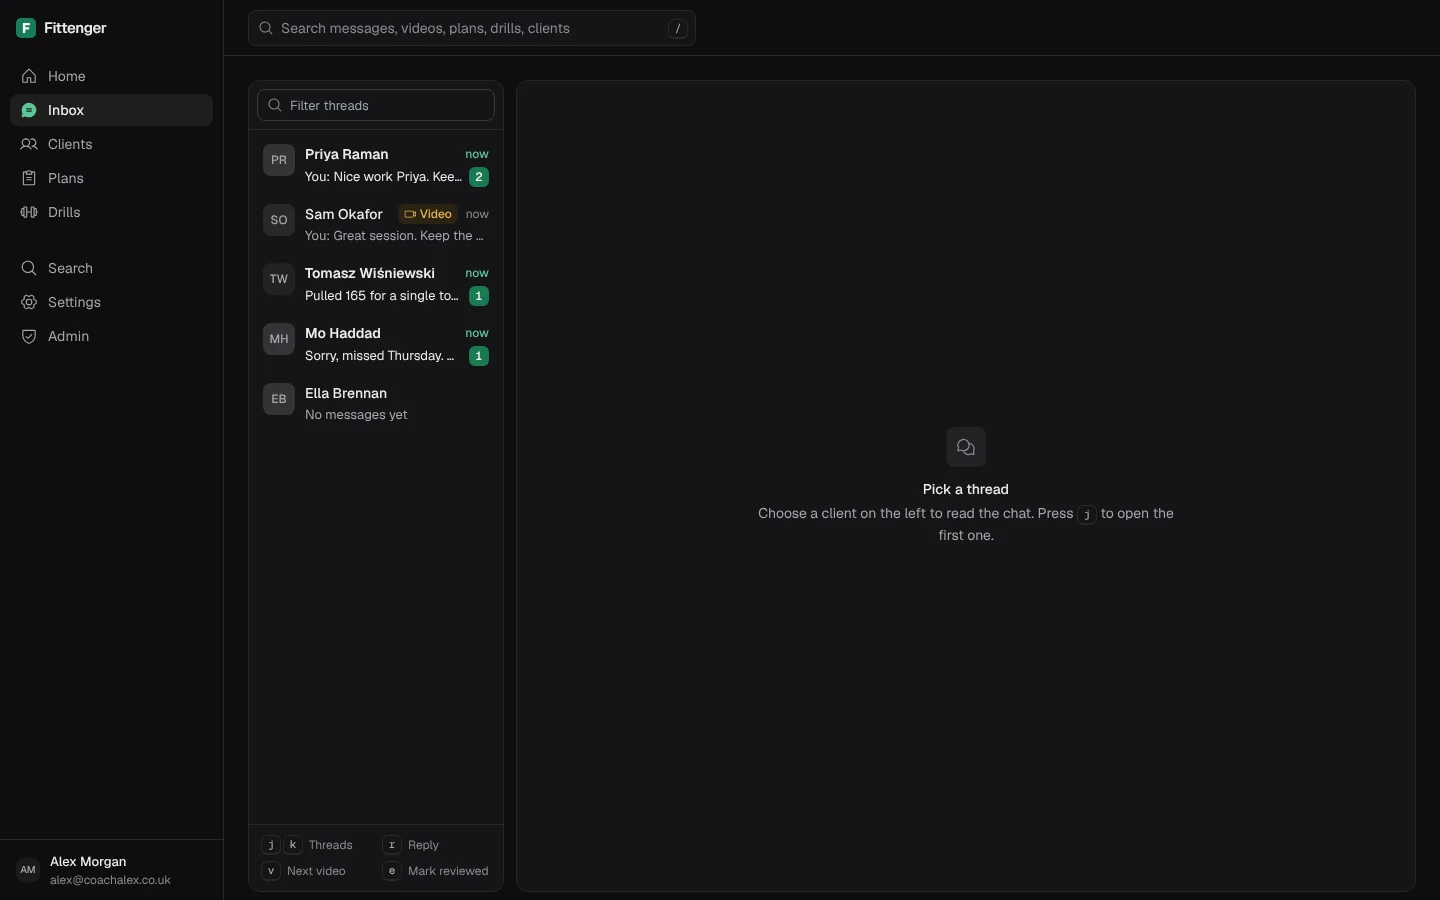Image resolution: width=1440 pixels, height=900 pixels.
Task: Focus the global search messages field
Action: (472, 28)
